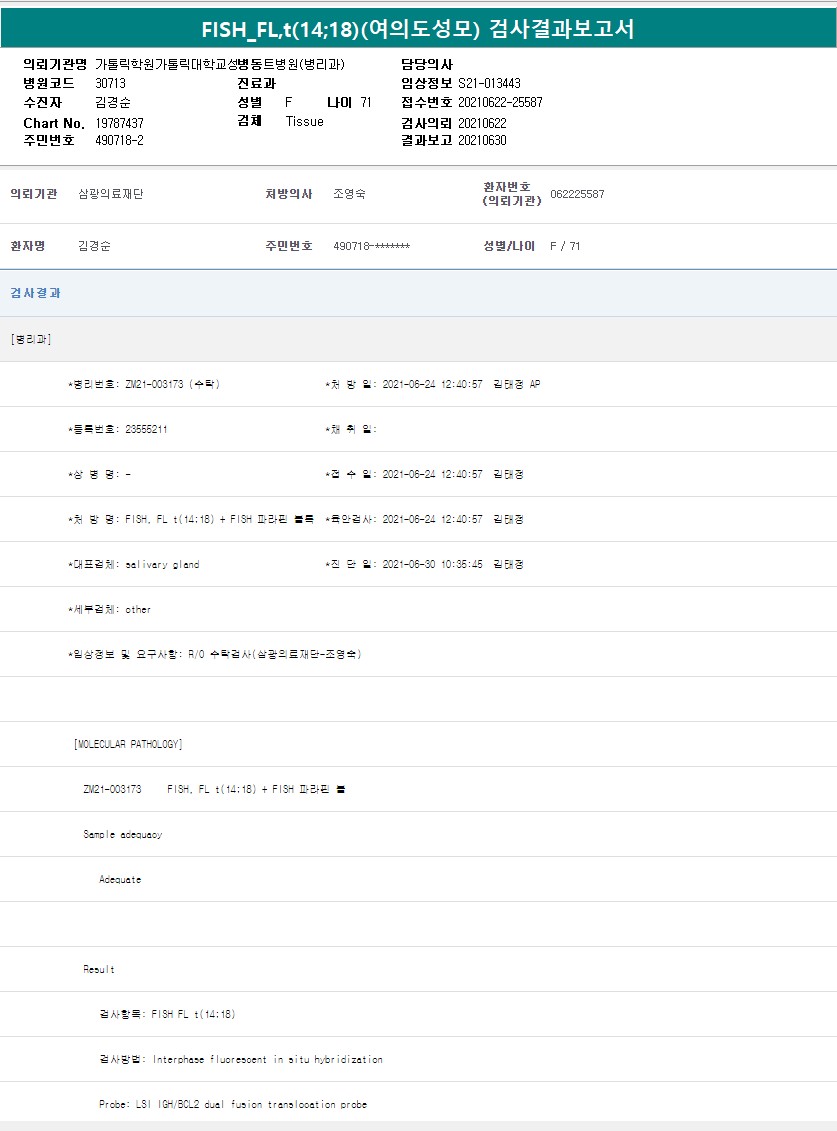Click the Adequate result text
Screen dimensions: 837x1131
click(120, 879)
